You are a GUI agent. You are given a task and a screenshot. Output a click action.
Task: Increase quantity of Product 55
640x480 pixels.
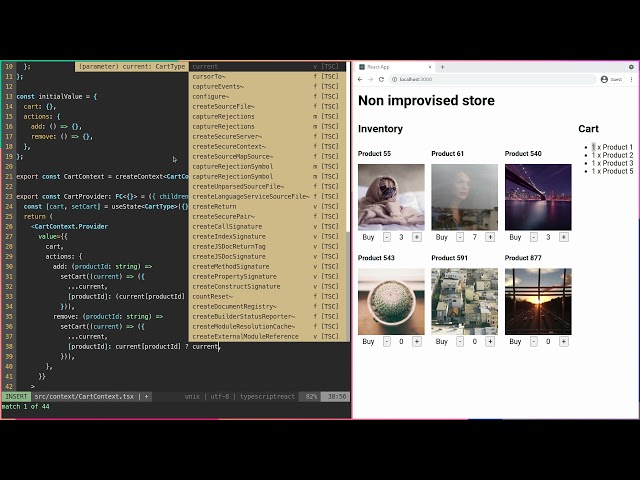coord(417,237)
